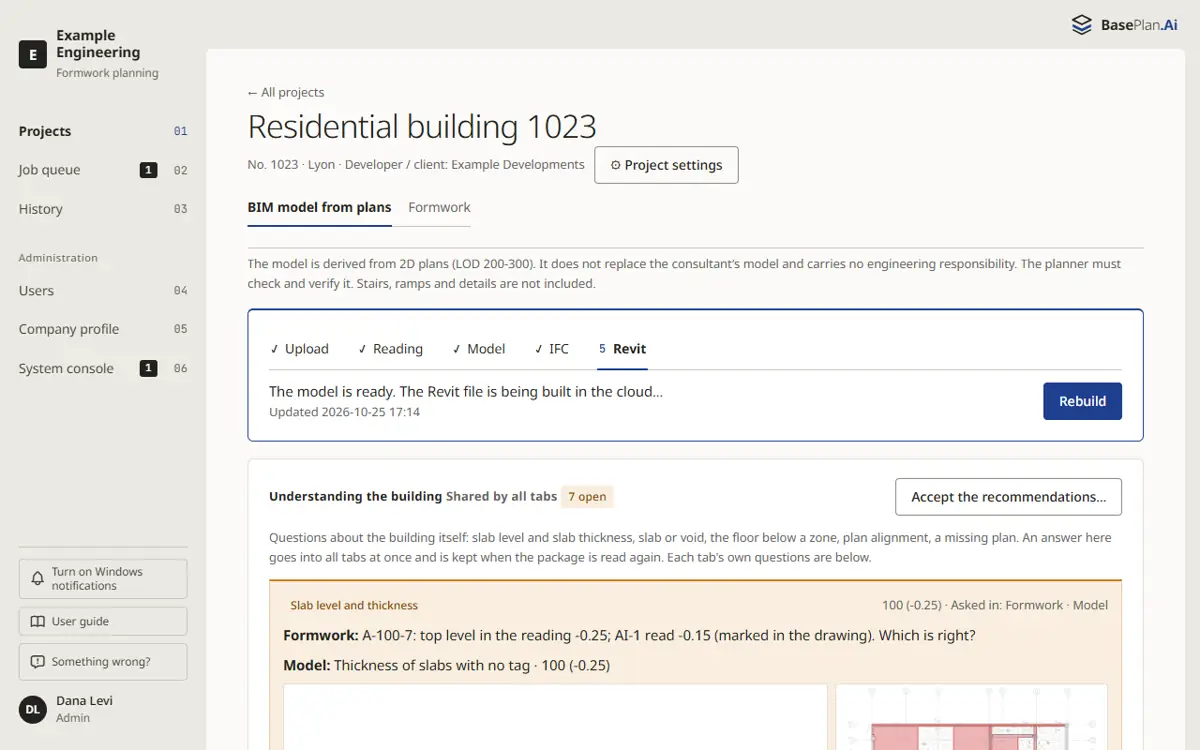Click the Shared by all tabs label
This screenshot has height=750, width=1200.
(501, 497)
